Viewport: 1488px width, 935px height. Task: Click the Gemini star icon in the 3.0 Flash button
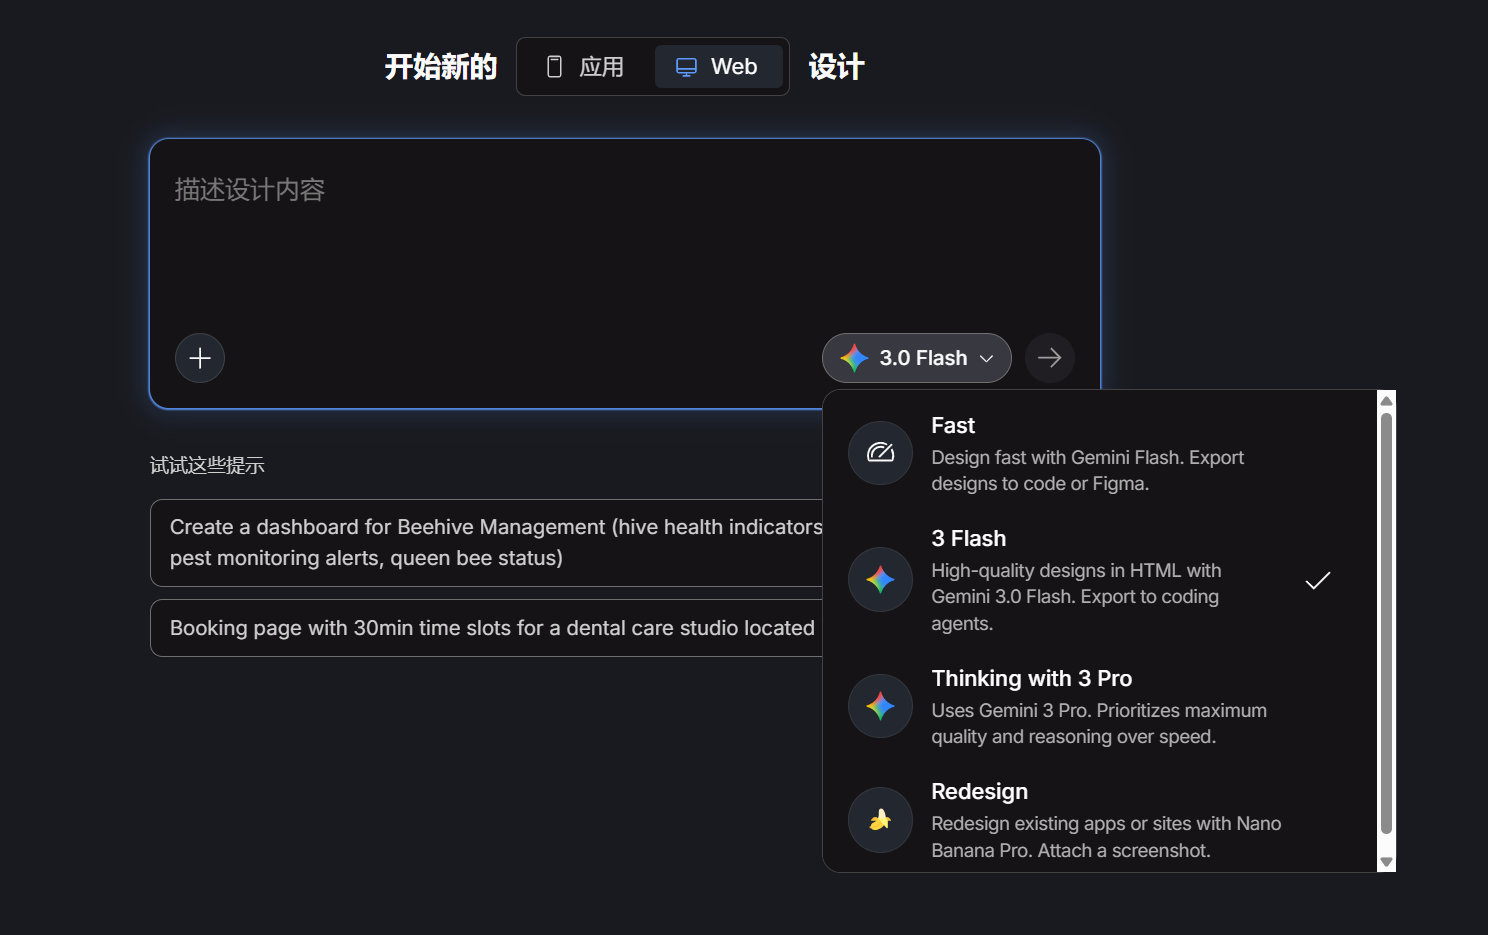tap(854, 358)
